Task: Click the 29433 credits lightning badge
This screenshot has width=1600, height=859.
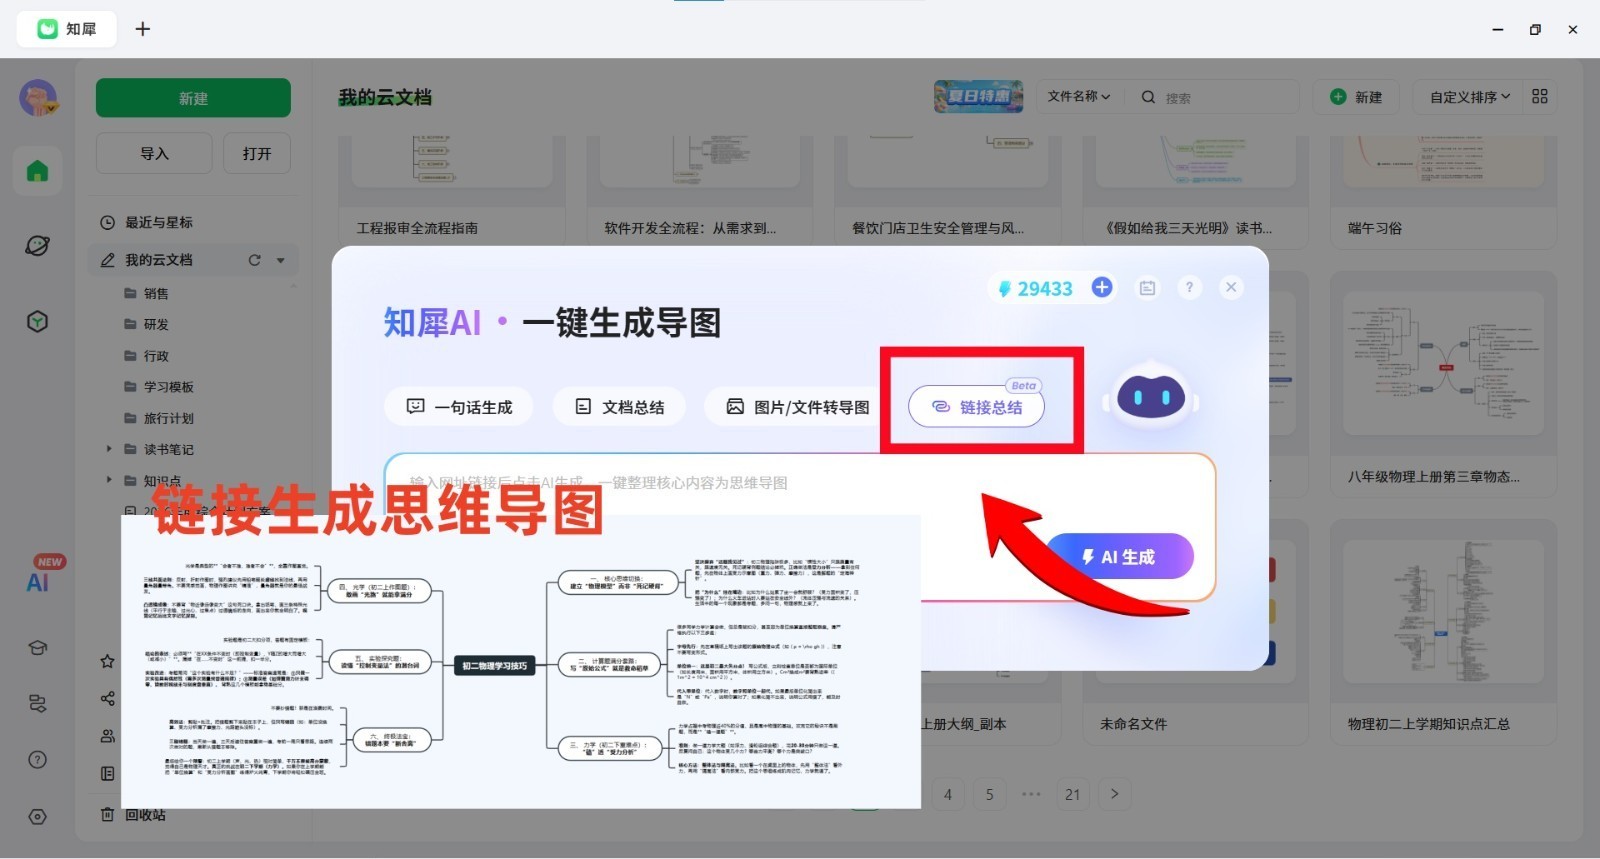Action: [1035, 289]
